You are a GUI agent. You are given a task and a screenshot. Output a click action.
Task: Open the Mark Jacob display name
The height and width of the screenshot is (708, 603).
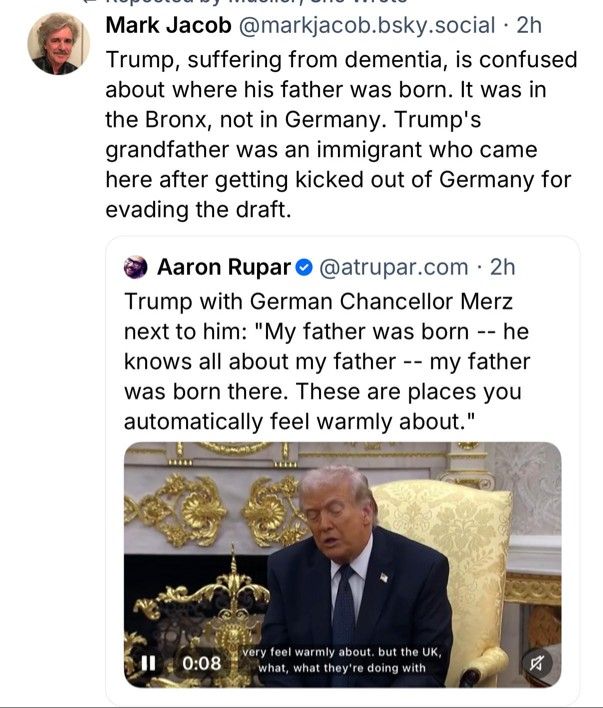[x=168, y=25]
